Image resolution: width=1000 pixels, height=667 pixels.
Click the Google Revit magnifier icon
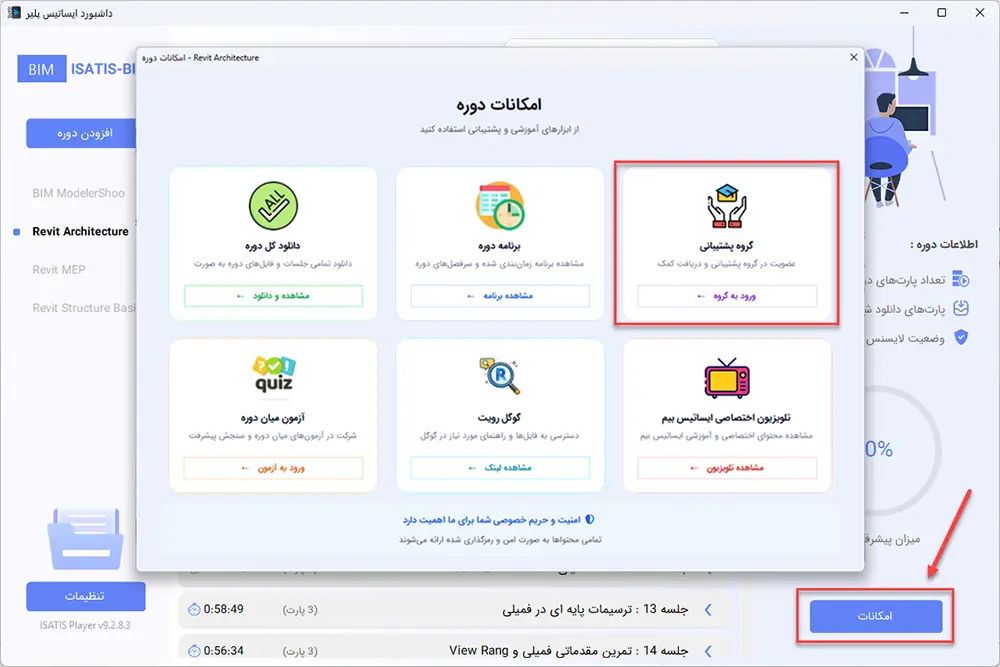500,376
